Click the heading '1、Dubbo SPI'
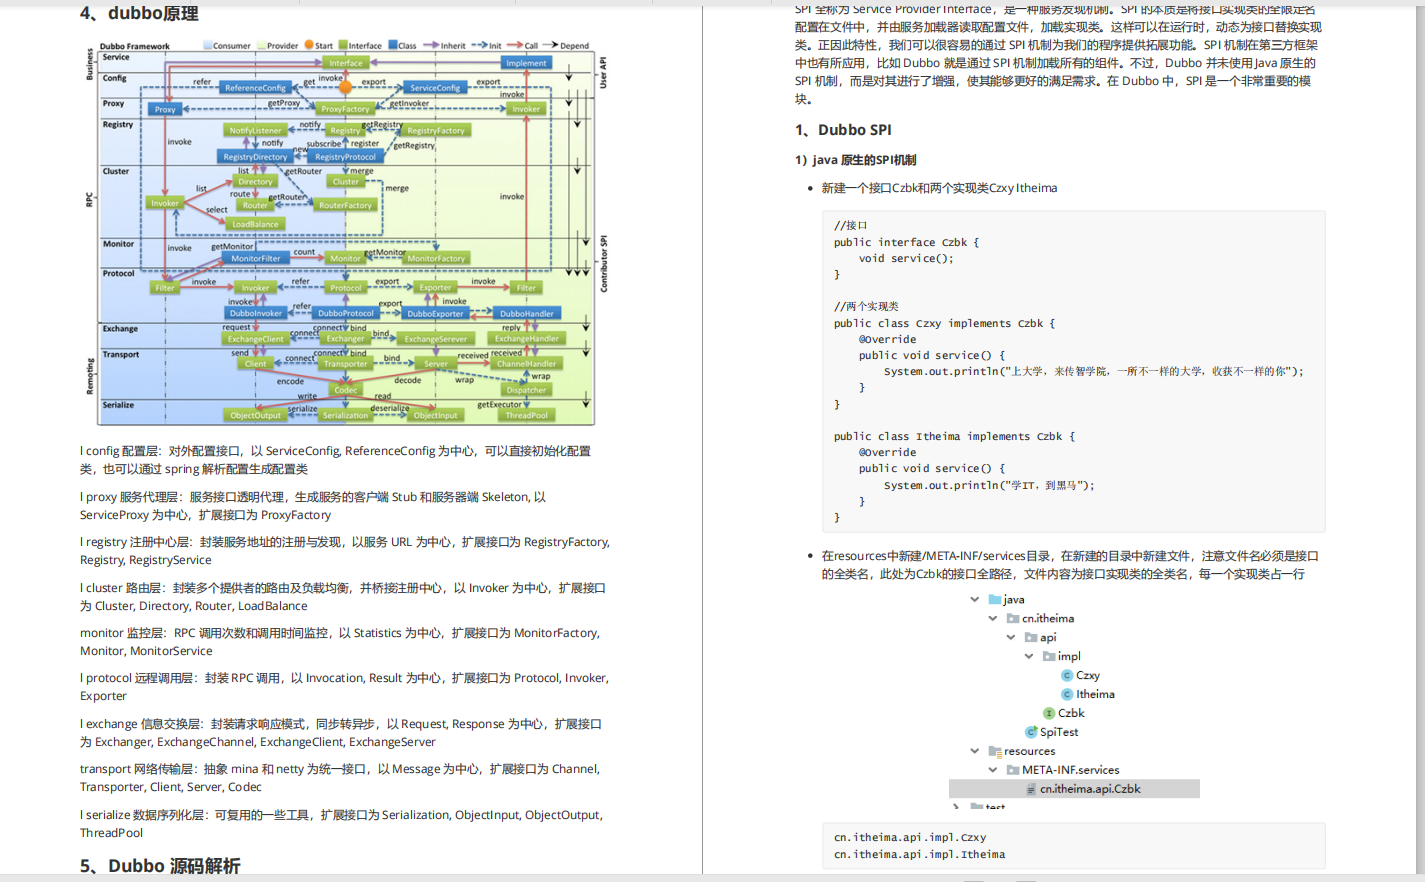 click(x=843, y=130)
